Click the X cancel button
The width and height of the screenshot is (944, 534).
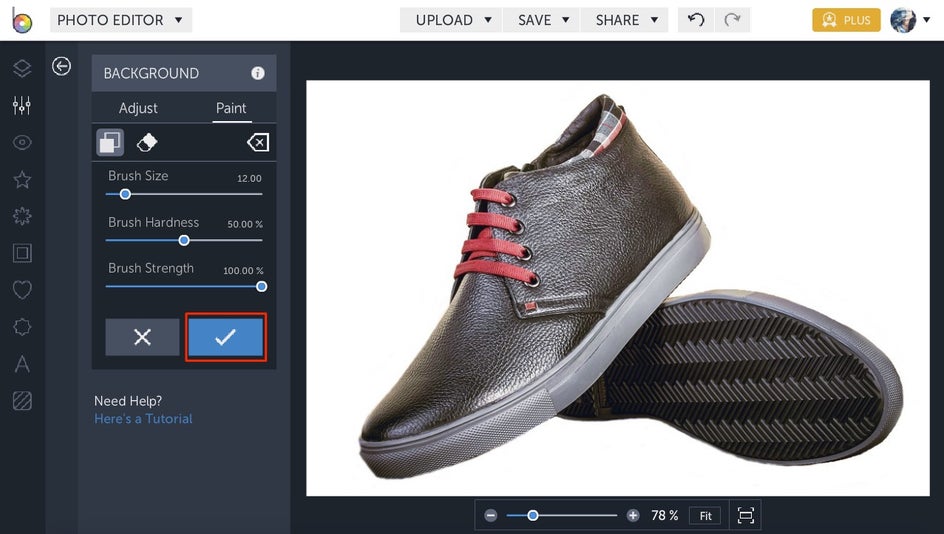143,337
